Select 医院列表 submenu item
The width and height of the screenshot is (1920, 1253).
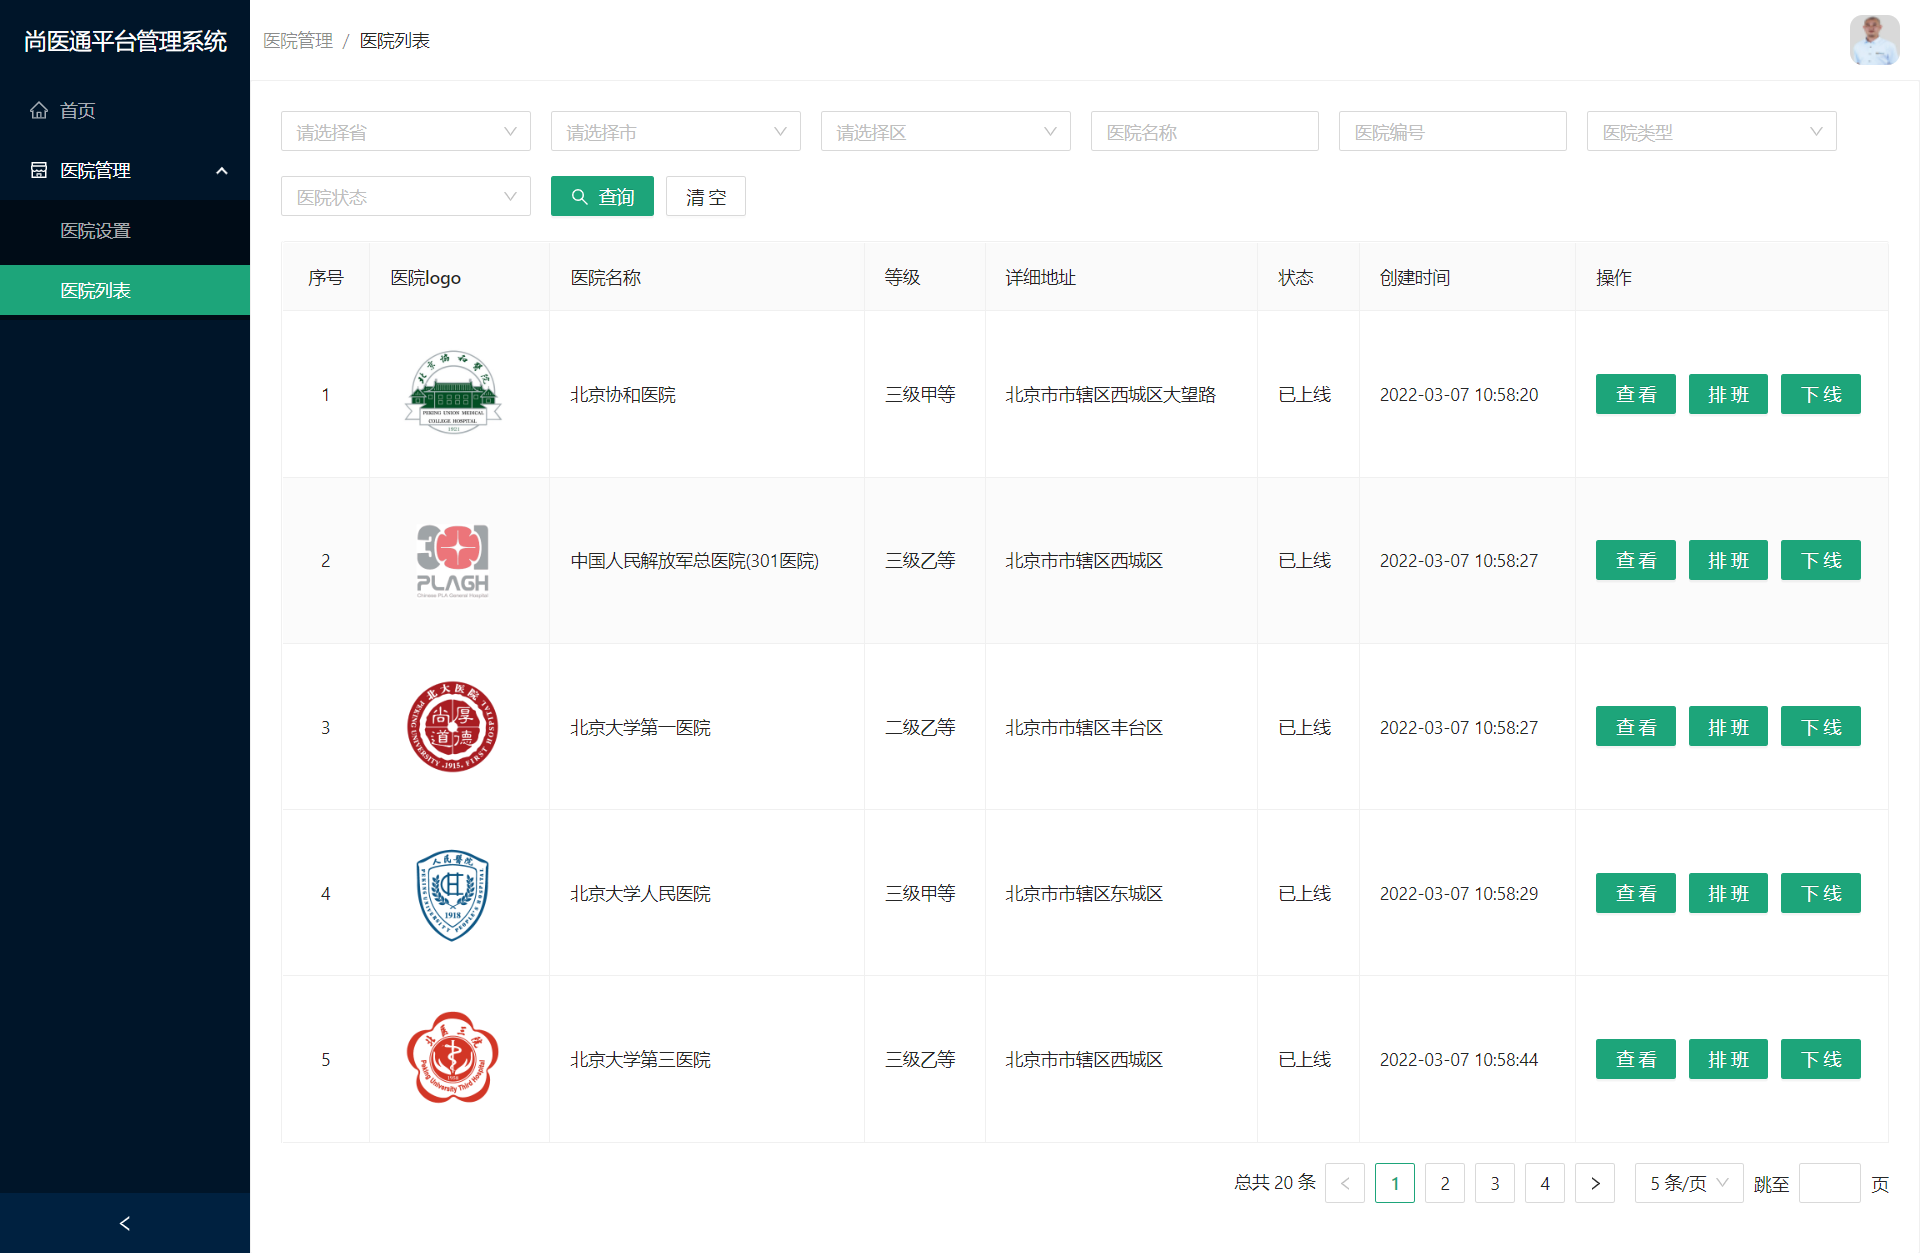[125, 290]
